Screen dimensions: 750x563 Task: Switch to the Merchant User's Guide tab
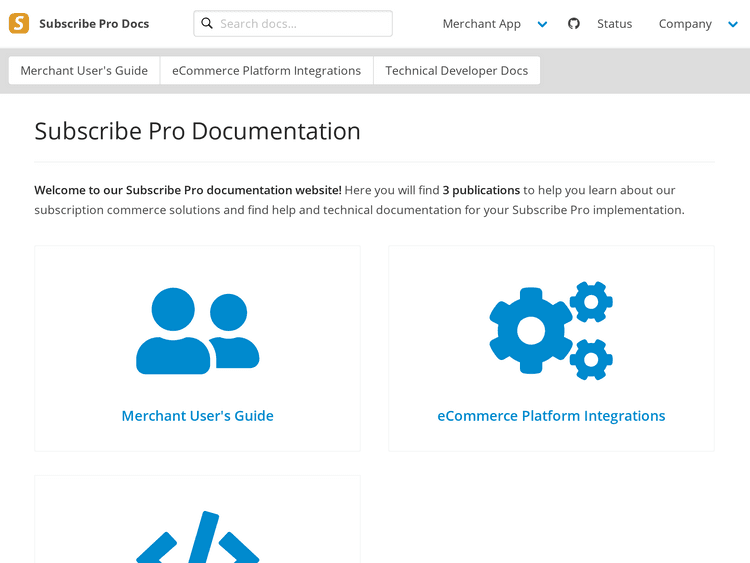click(x=84, y=70)
